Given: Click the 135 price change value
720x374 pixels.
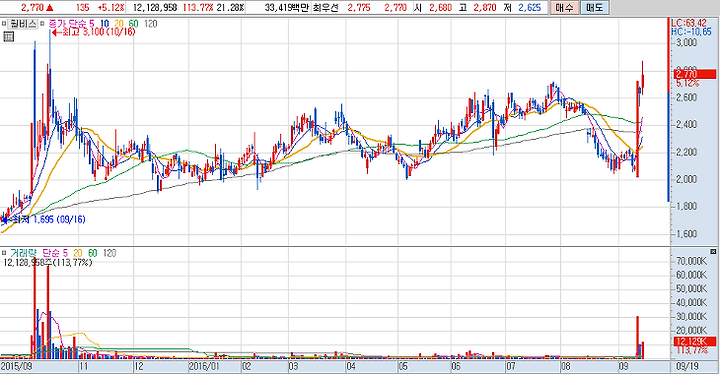Looking at the screenshot, I should [83, 7].
